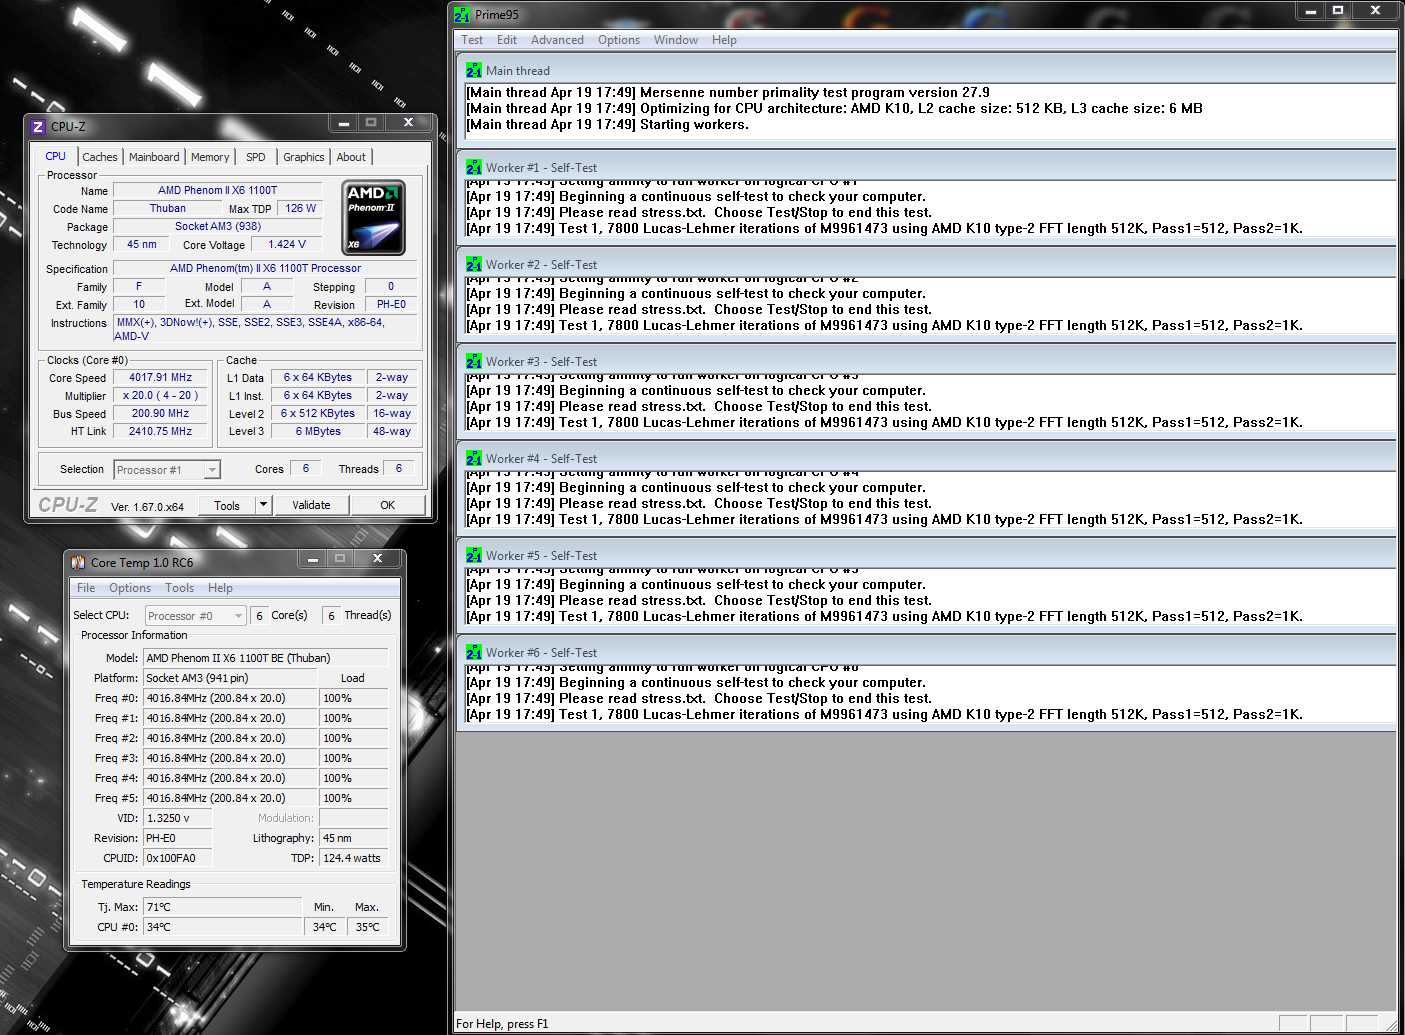Click the Core Speed value 4017.91 MHz

coord(160,378)
